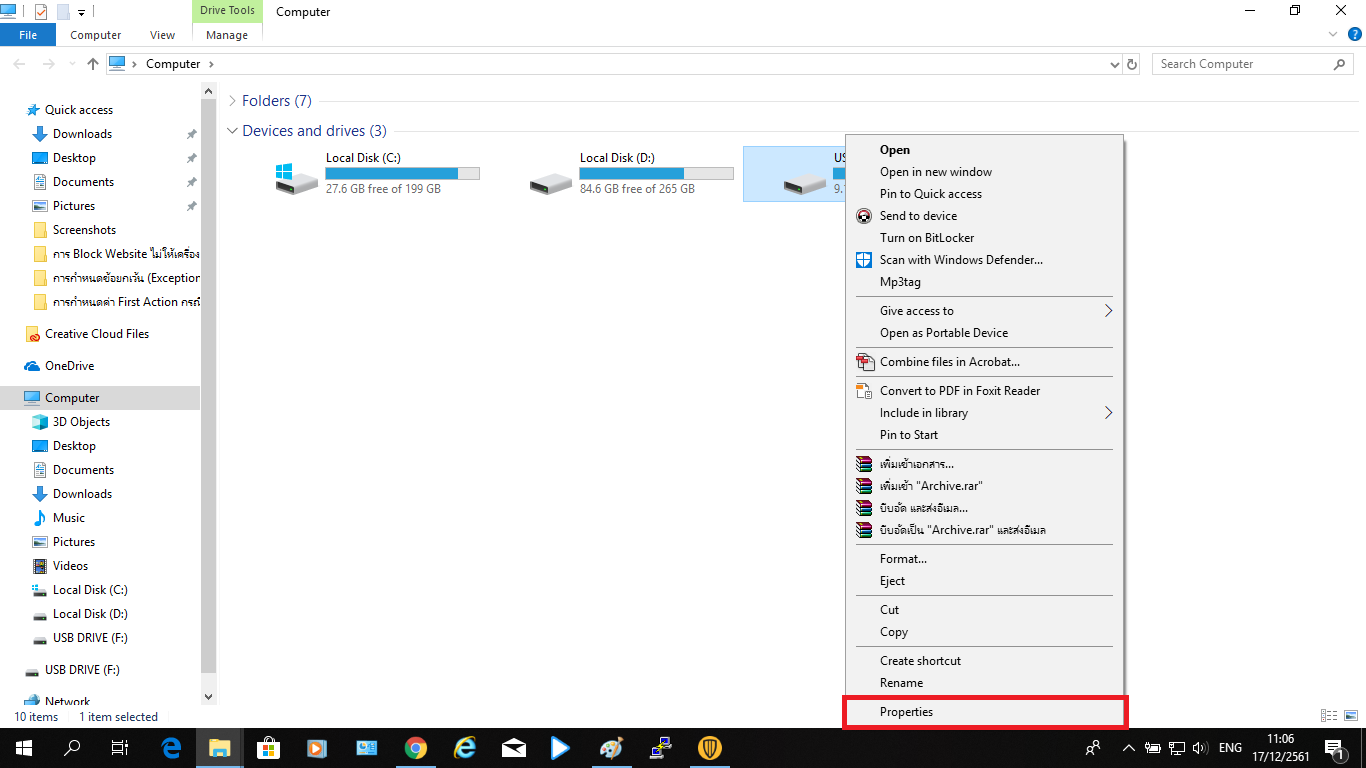Expand the Give access to submenu
The image size is (1366, 768).
pos(1107,311)
